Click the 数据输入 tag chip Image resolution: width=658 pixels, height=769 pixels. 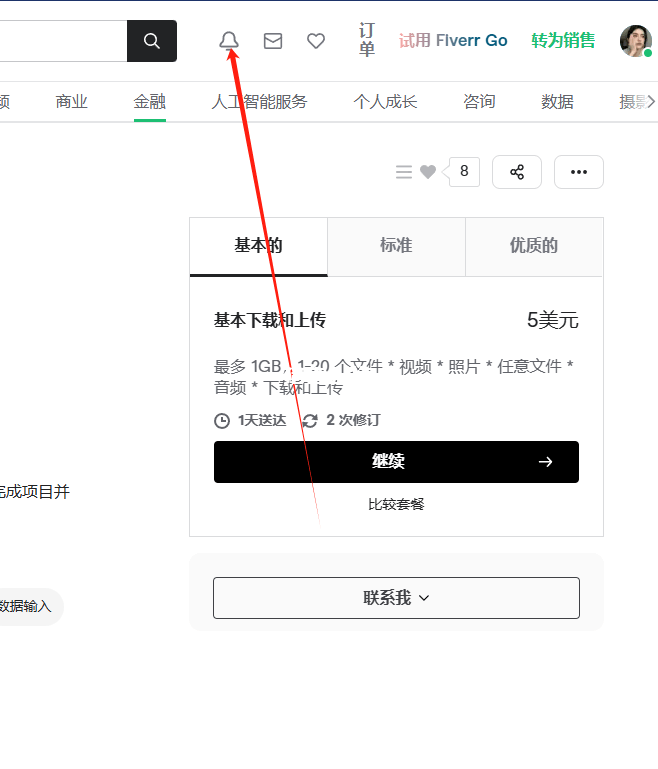click(x=27, y=606)
